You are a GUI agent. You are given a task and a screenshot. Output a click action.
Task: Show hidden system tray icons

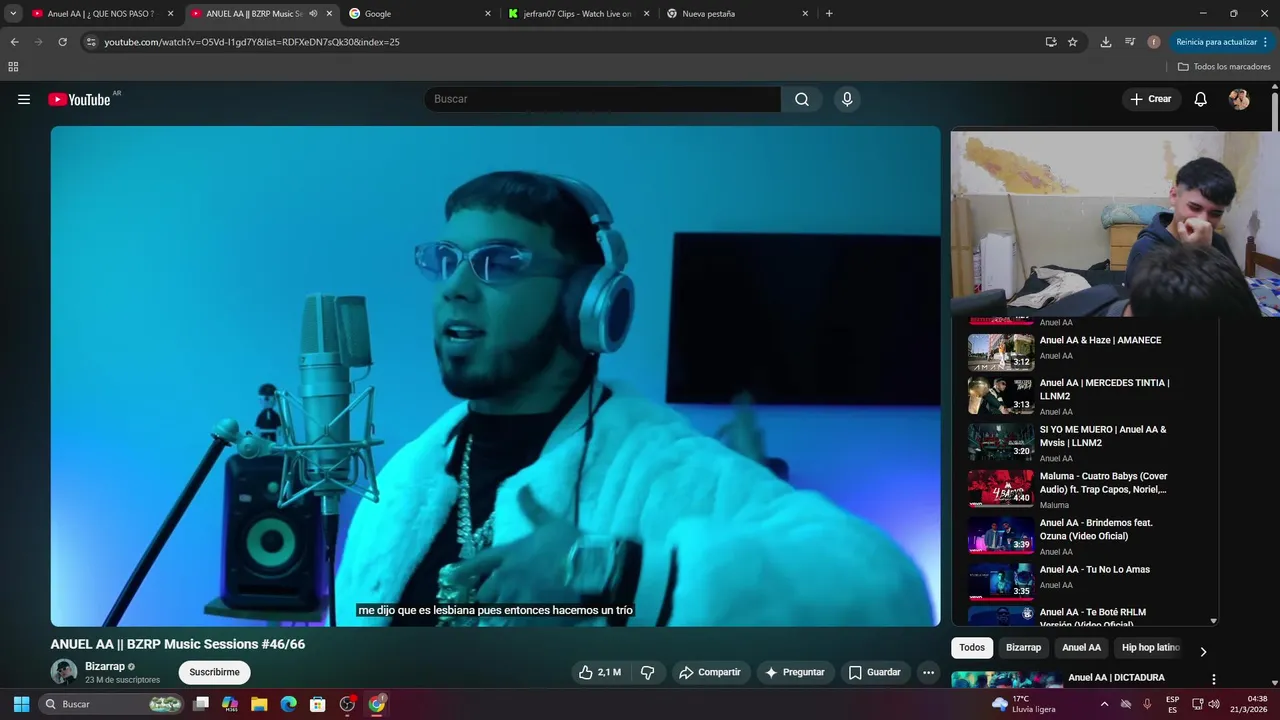pos(1104,704)
